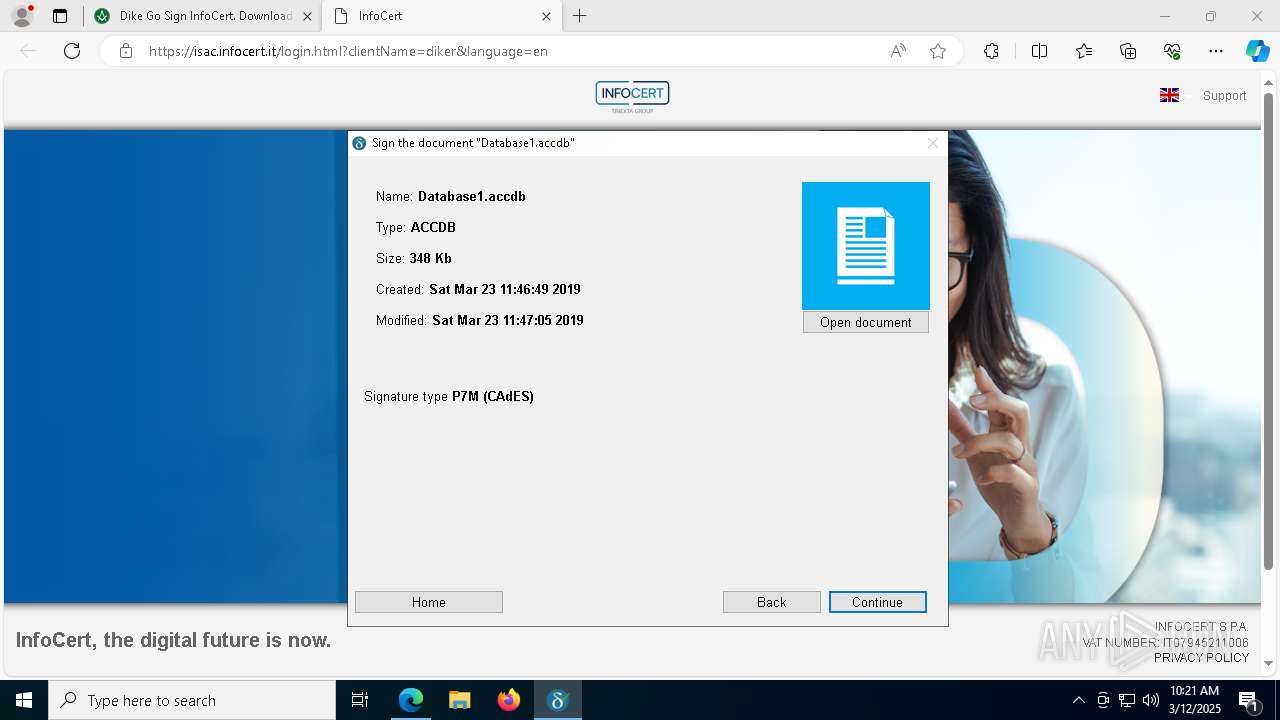This screenshot has width=1280, height=720.
Task: Return Home from the sign dialog
Action: [428, 602]
